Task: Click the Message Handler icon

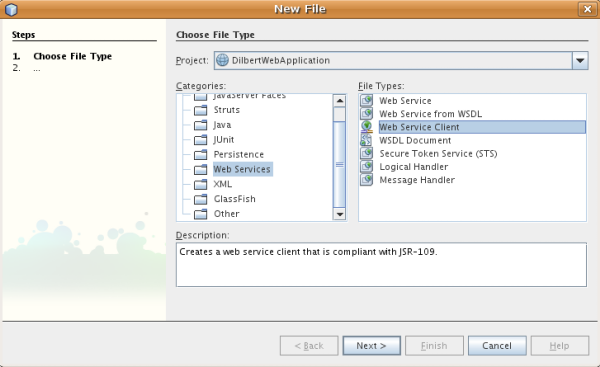Action: [367, 179]
